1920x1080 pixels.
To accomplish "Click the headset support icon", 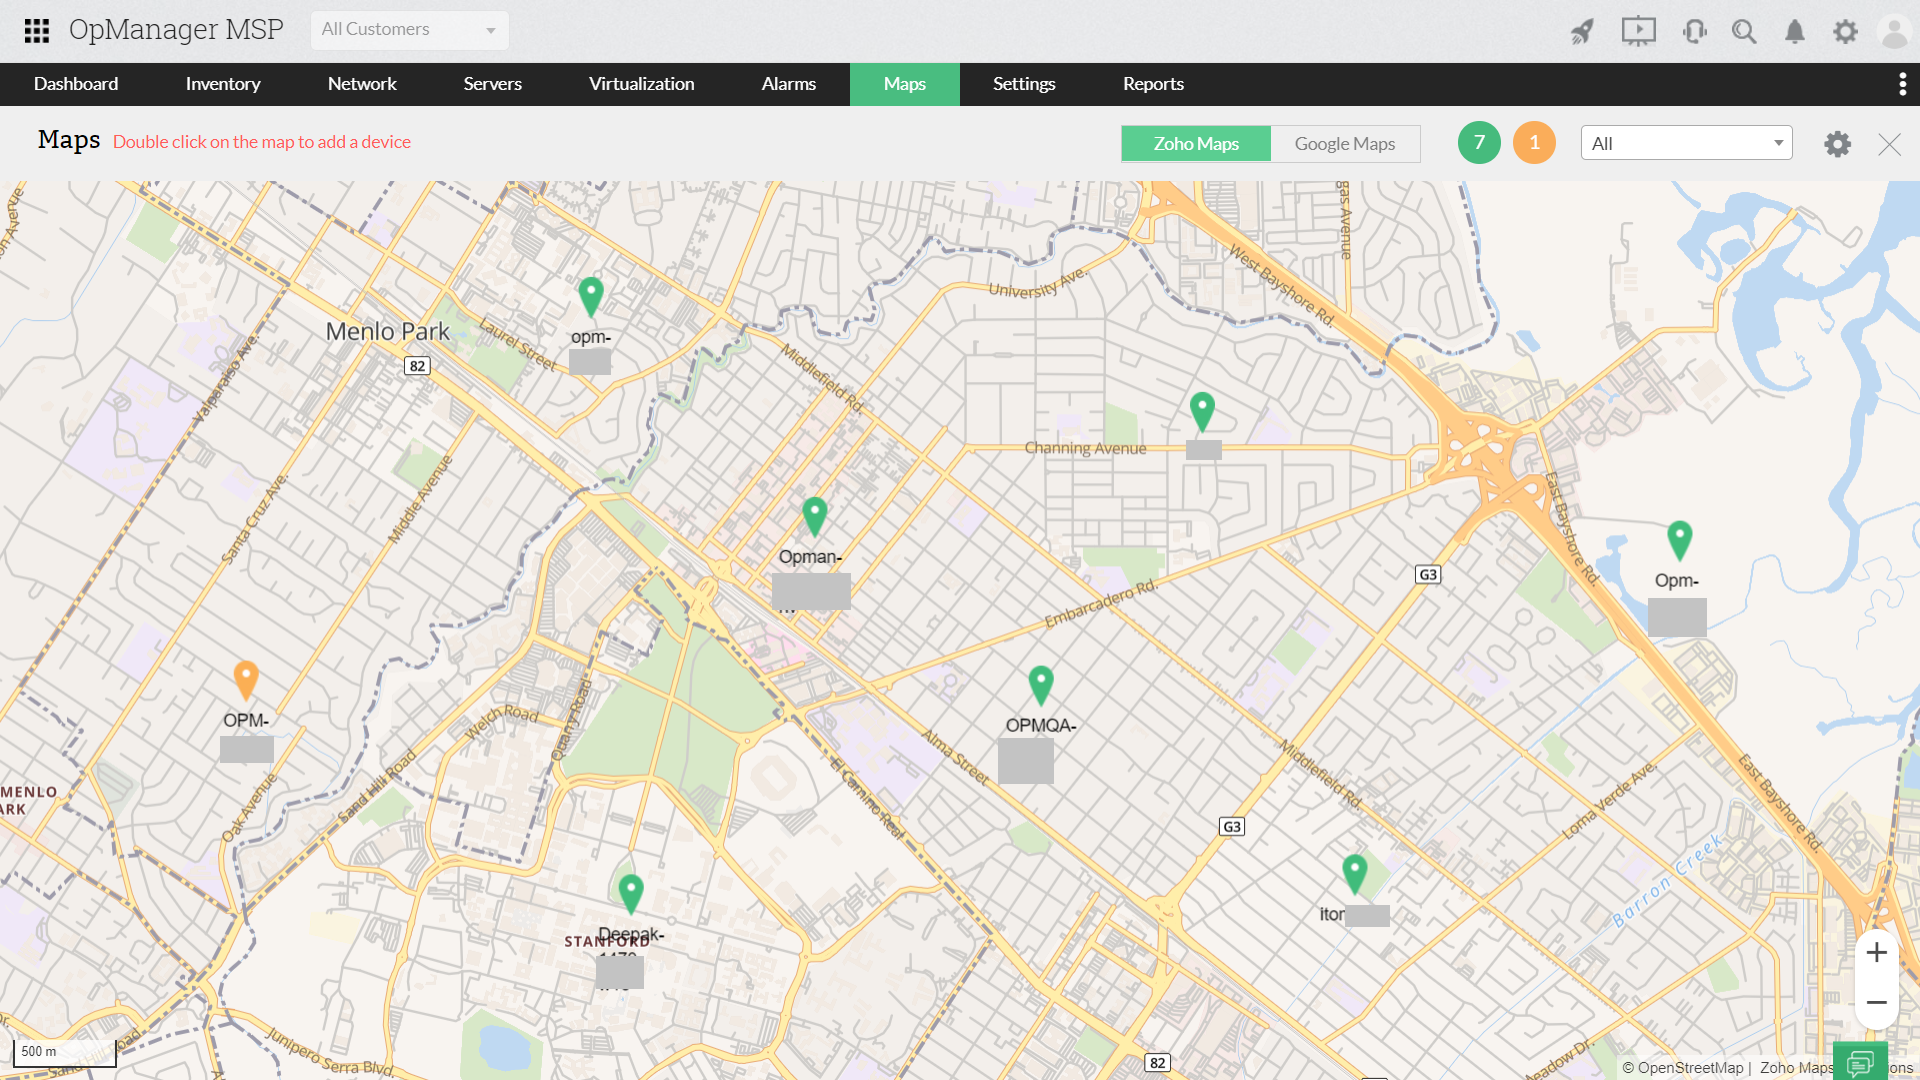I will tap(1694, 32).
